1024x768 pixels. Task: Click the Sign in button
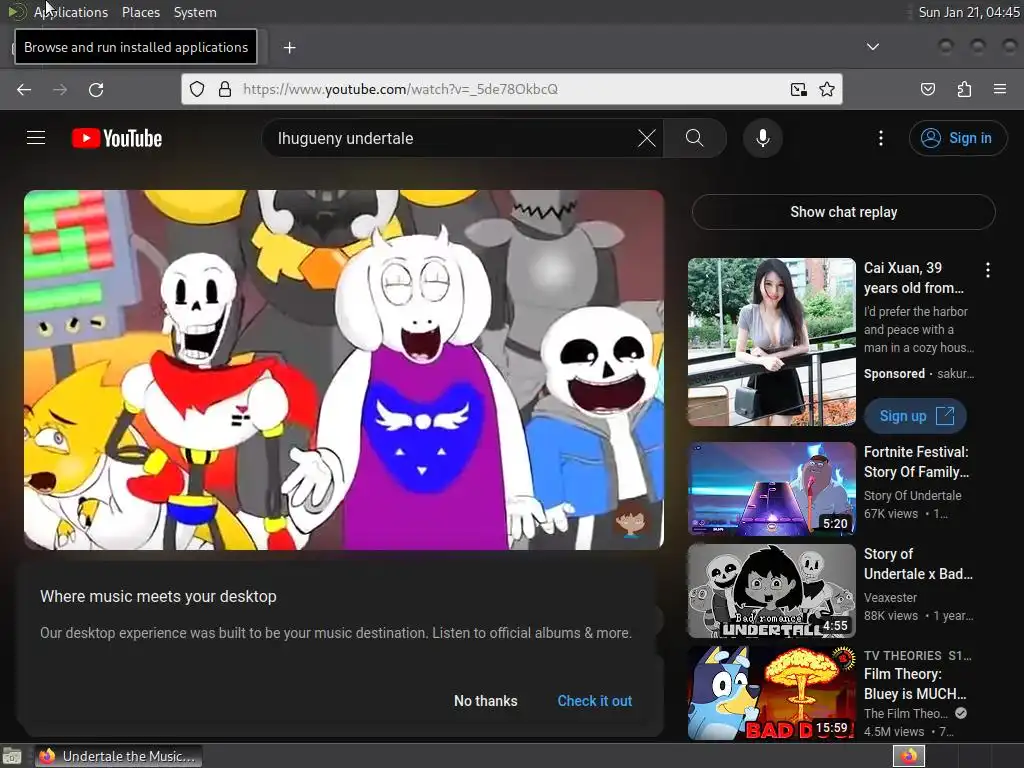(x=958, y=138)
